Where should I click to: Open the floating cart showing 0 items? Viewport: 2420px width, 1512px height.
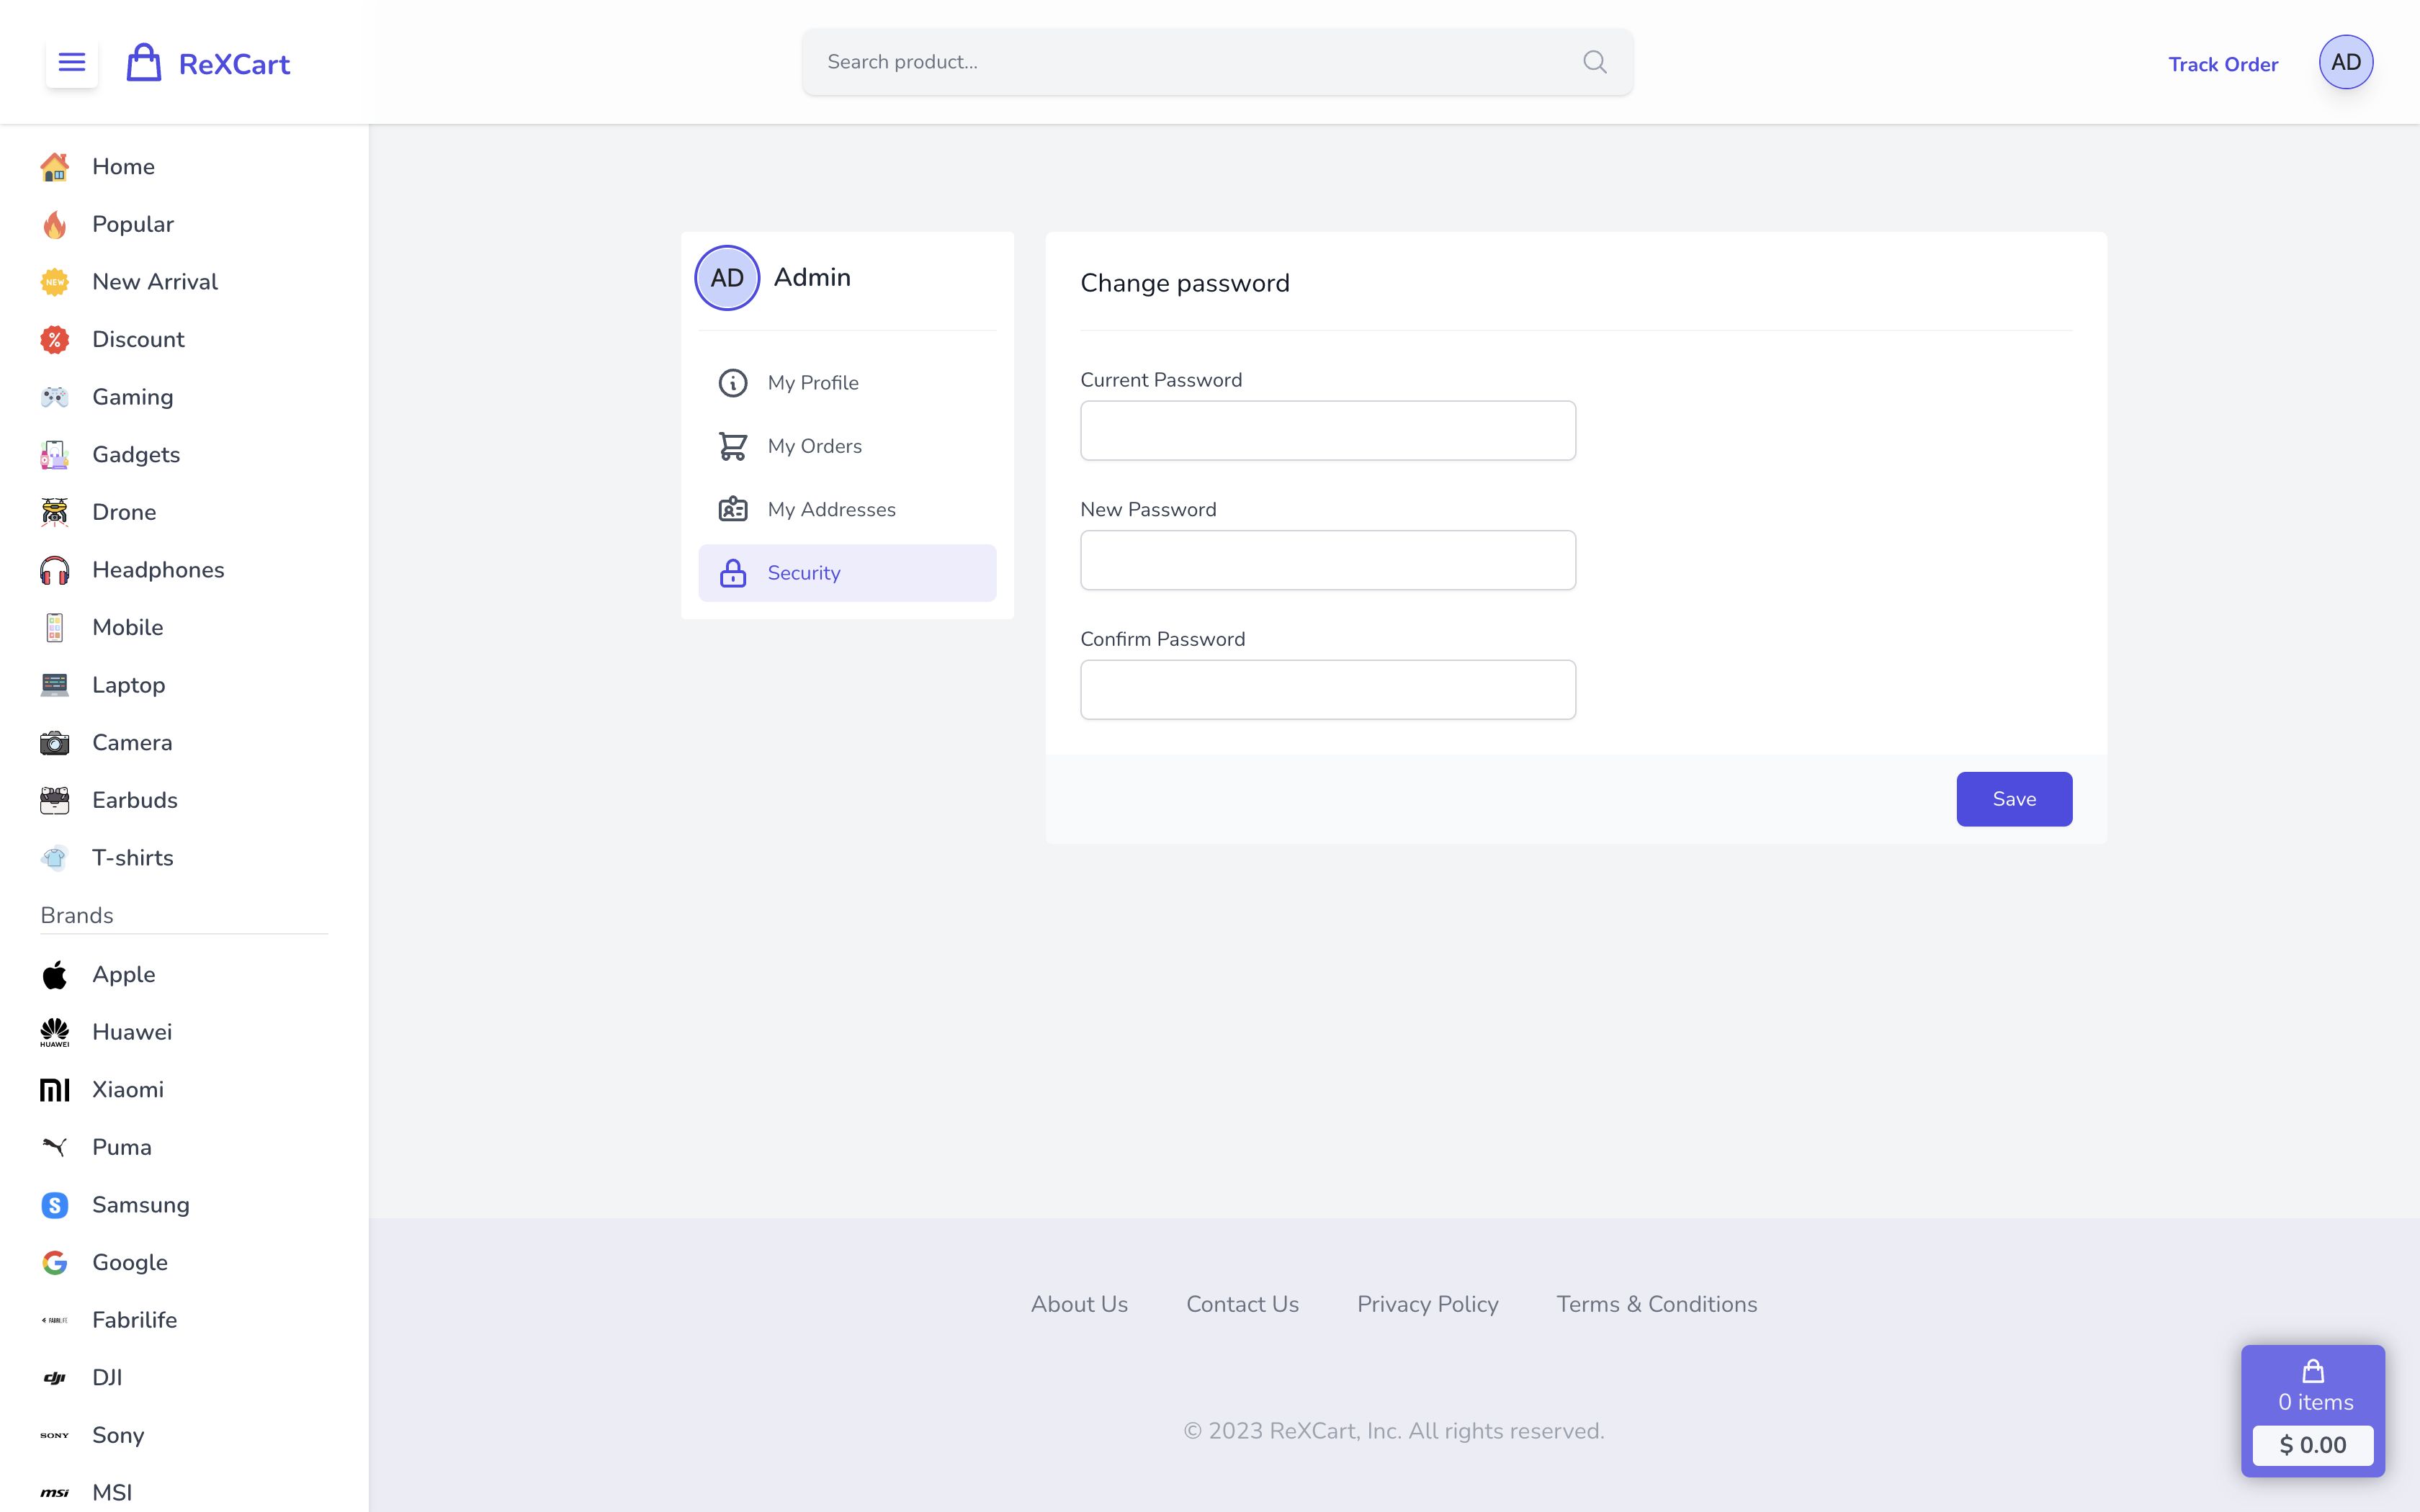click(2313, 1410)
